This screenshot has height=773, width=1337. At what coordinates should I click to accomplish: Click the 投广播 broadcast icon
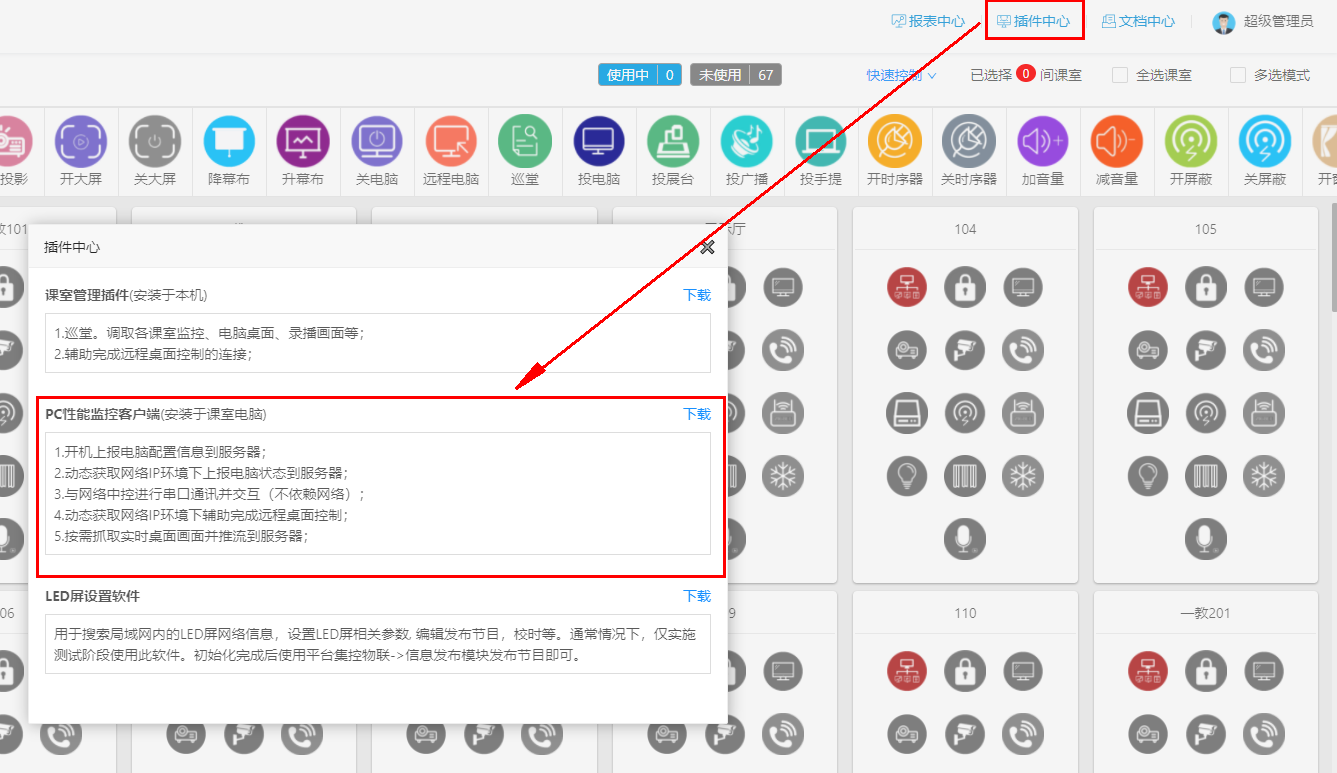pos(747,141)
